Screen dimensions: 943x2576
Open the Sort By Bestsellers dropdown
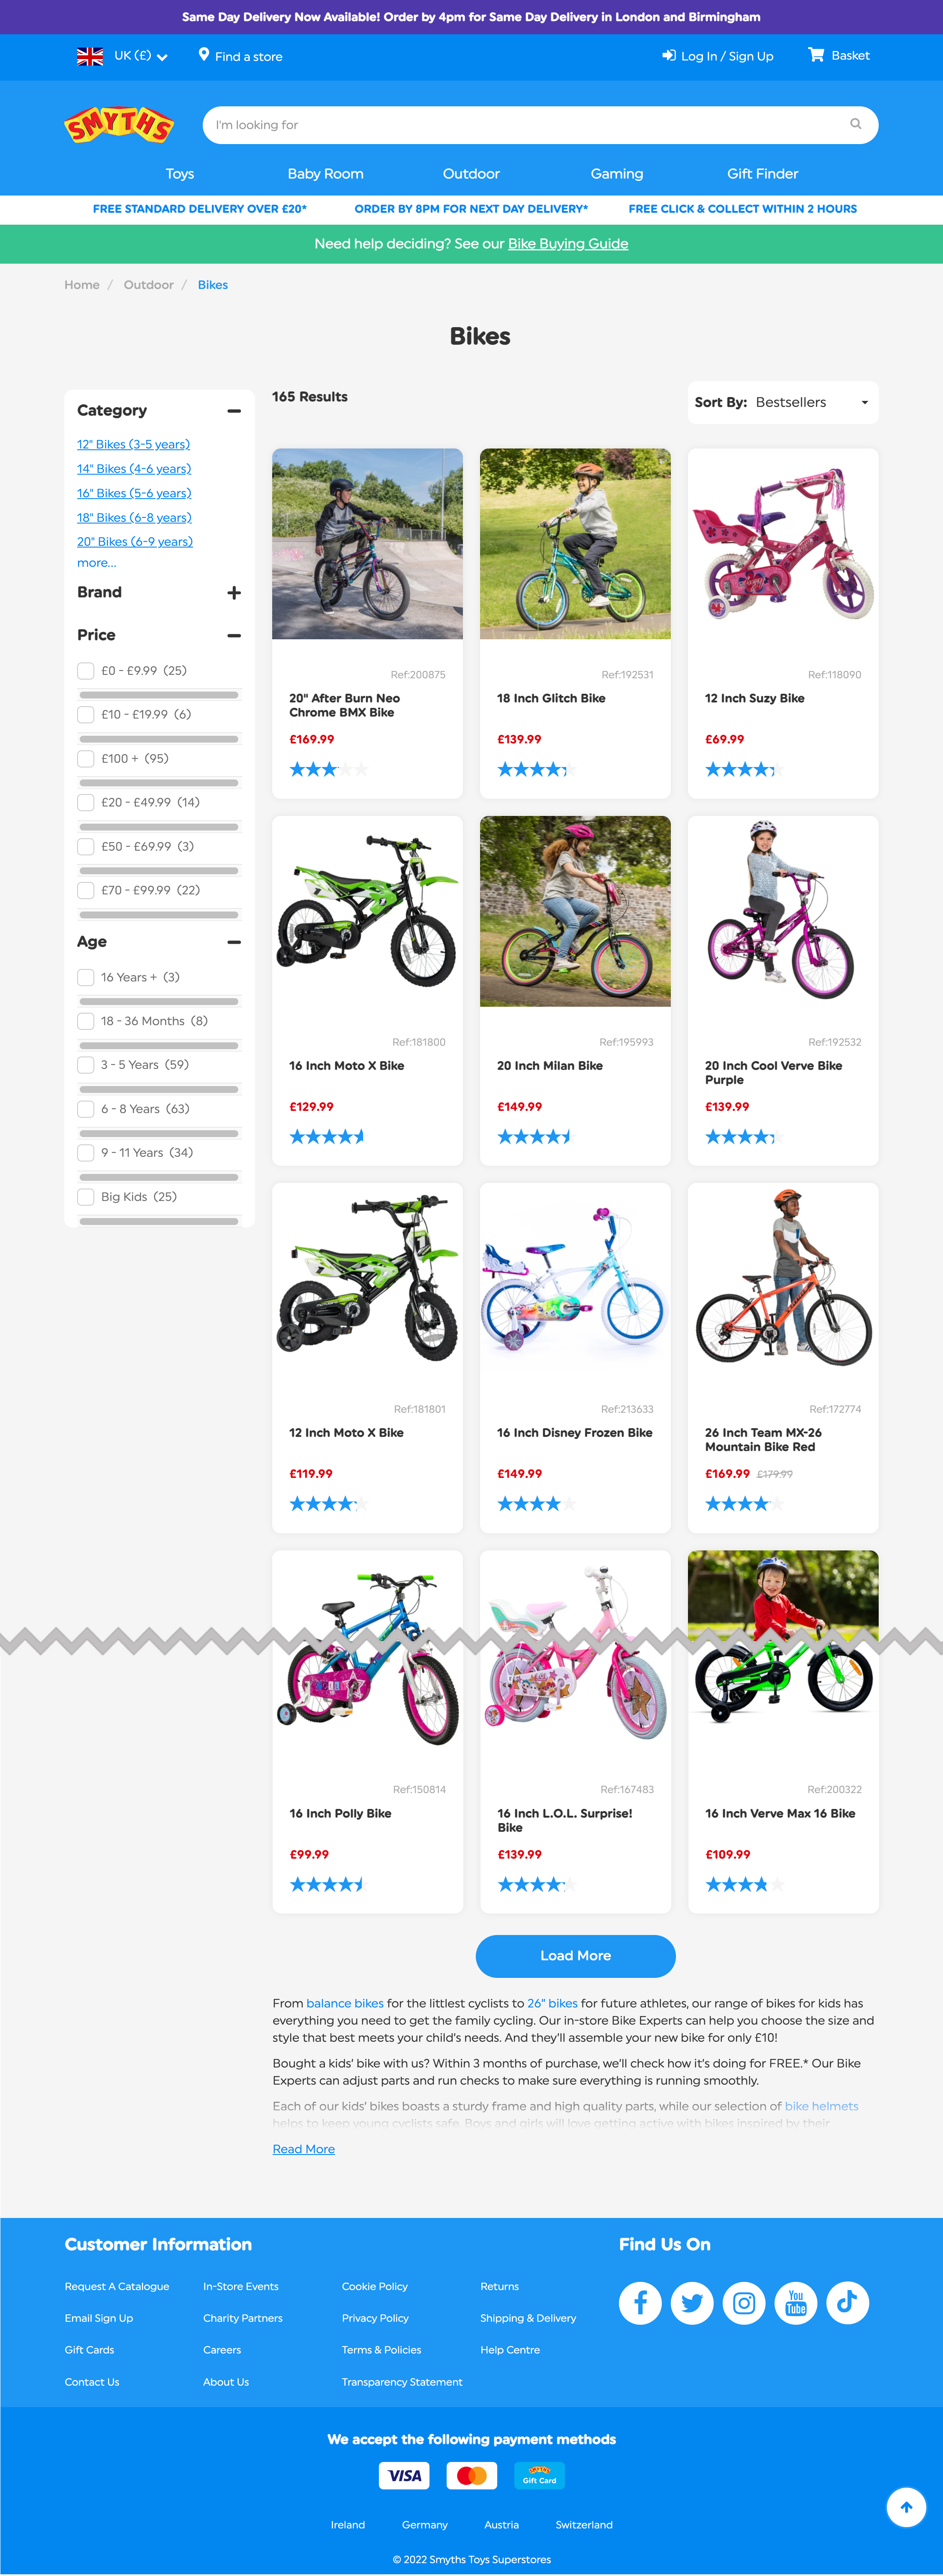pyautogui.click(x=783, y=402)
